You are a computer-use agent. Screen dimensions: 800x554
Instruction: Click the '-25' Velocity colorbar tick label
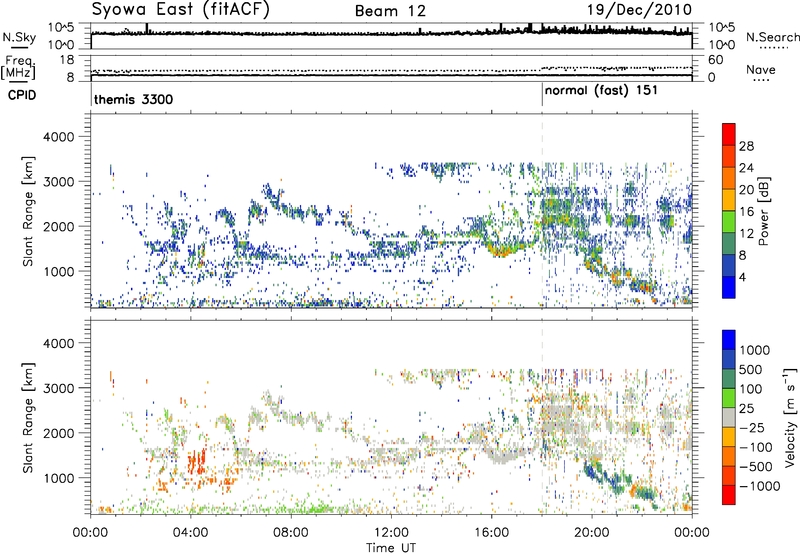(752, 427)
